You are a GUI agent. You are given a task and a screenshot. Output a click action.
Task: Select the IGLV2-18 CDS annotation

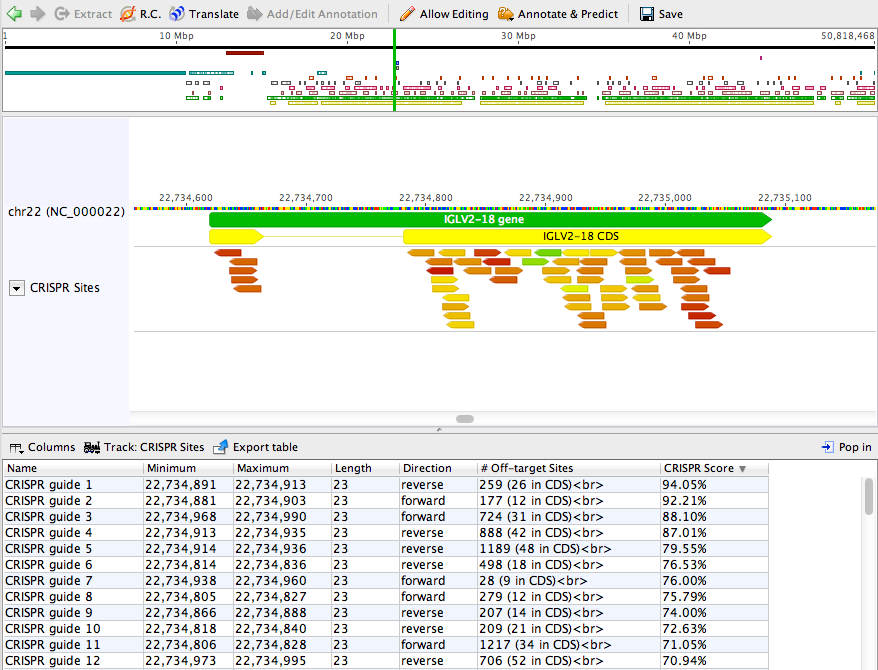click(587, 236)
